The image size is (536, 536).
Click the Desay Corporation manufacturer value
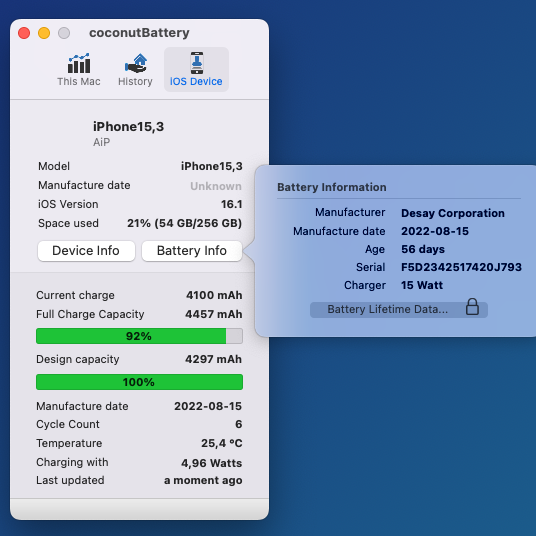pos(453,213)
